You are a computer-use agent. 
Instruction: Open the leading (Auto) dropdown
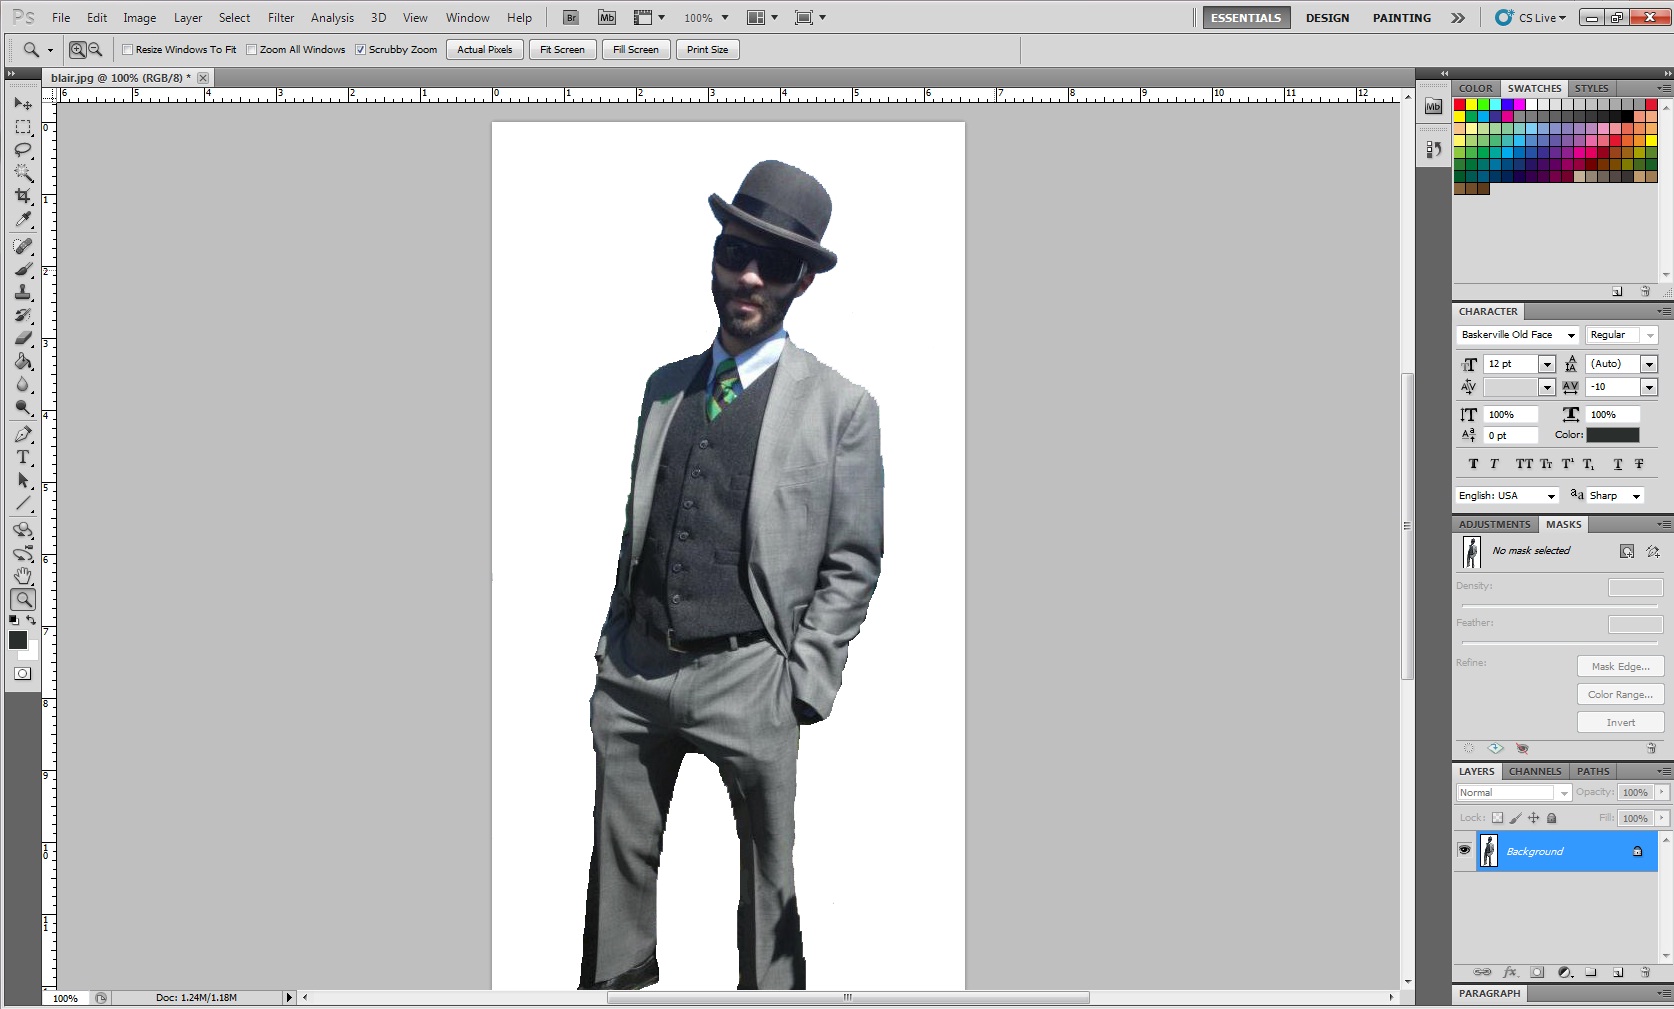tap(1649, 364)
